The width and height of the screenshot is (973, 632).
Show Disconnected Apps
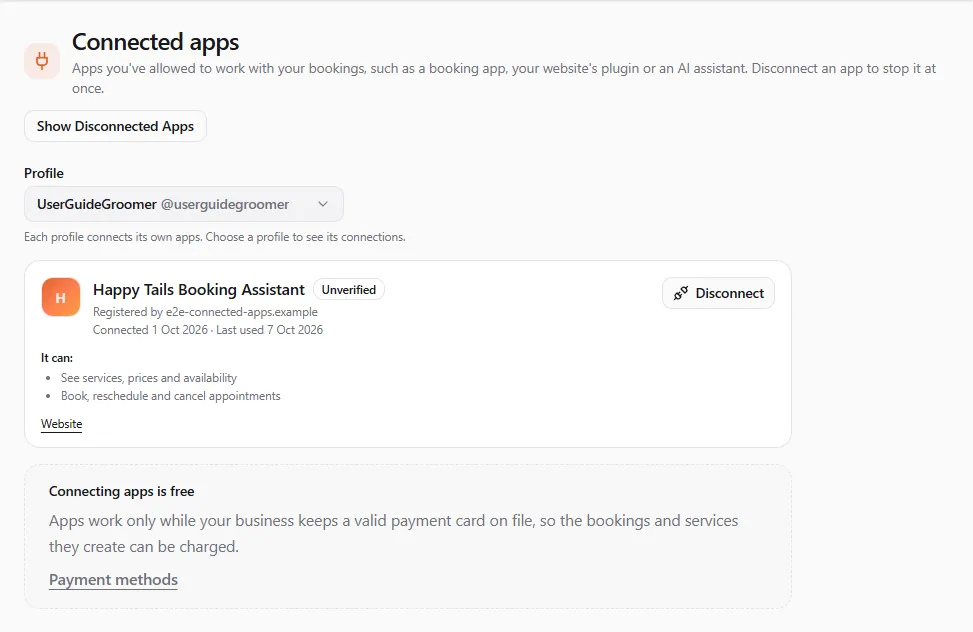click(115, 126)
